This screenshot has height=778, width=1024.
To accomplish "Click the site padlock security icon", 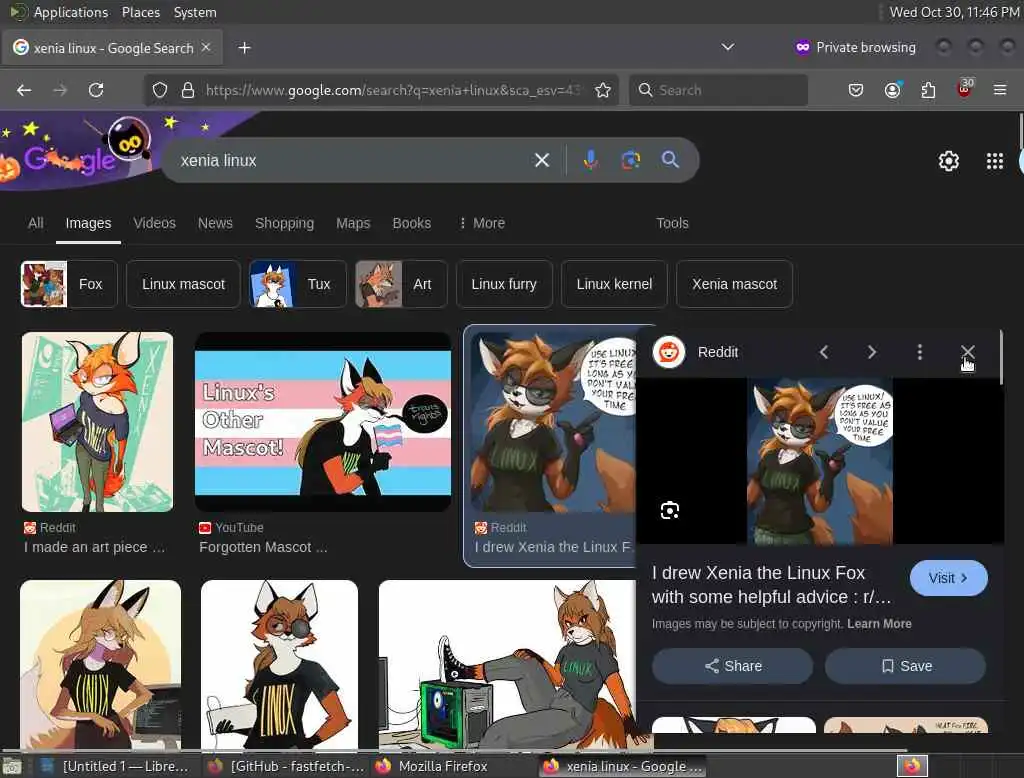I will [x=188, y=90].
